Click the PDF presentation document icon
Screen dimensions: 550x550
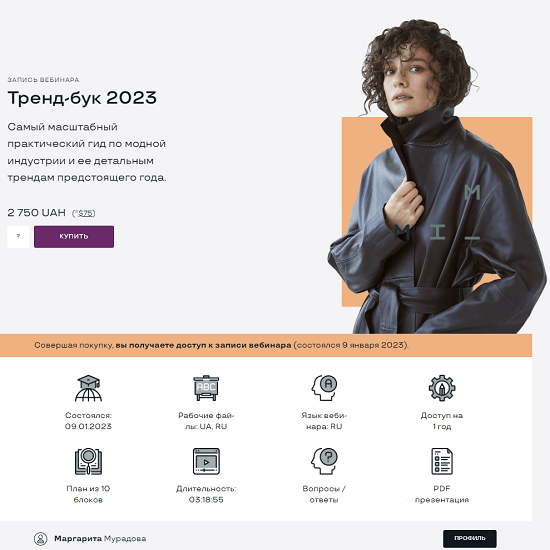click(x=442, y=461)
